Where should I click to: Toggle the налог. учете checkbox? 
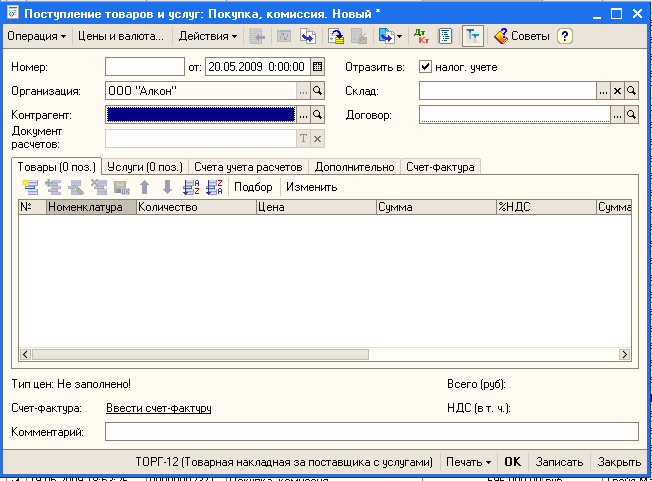[425, 67]
